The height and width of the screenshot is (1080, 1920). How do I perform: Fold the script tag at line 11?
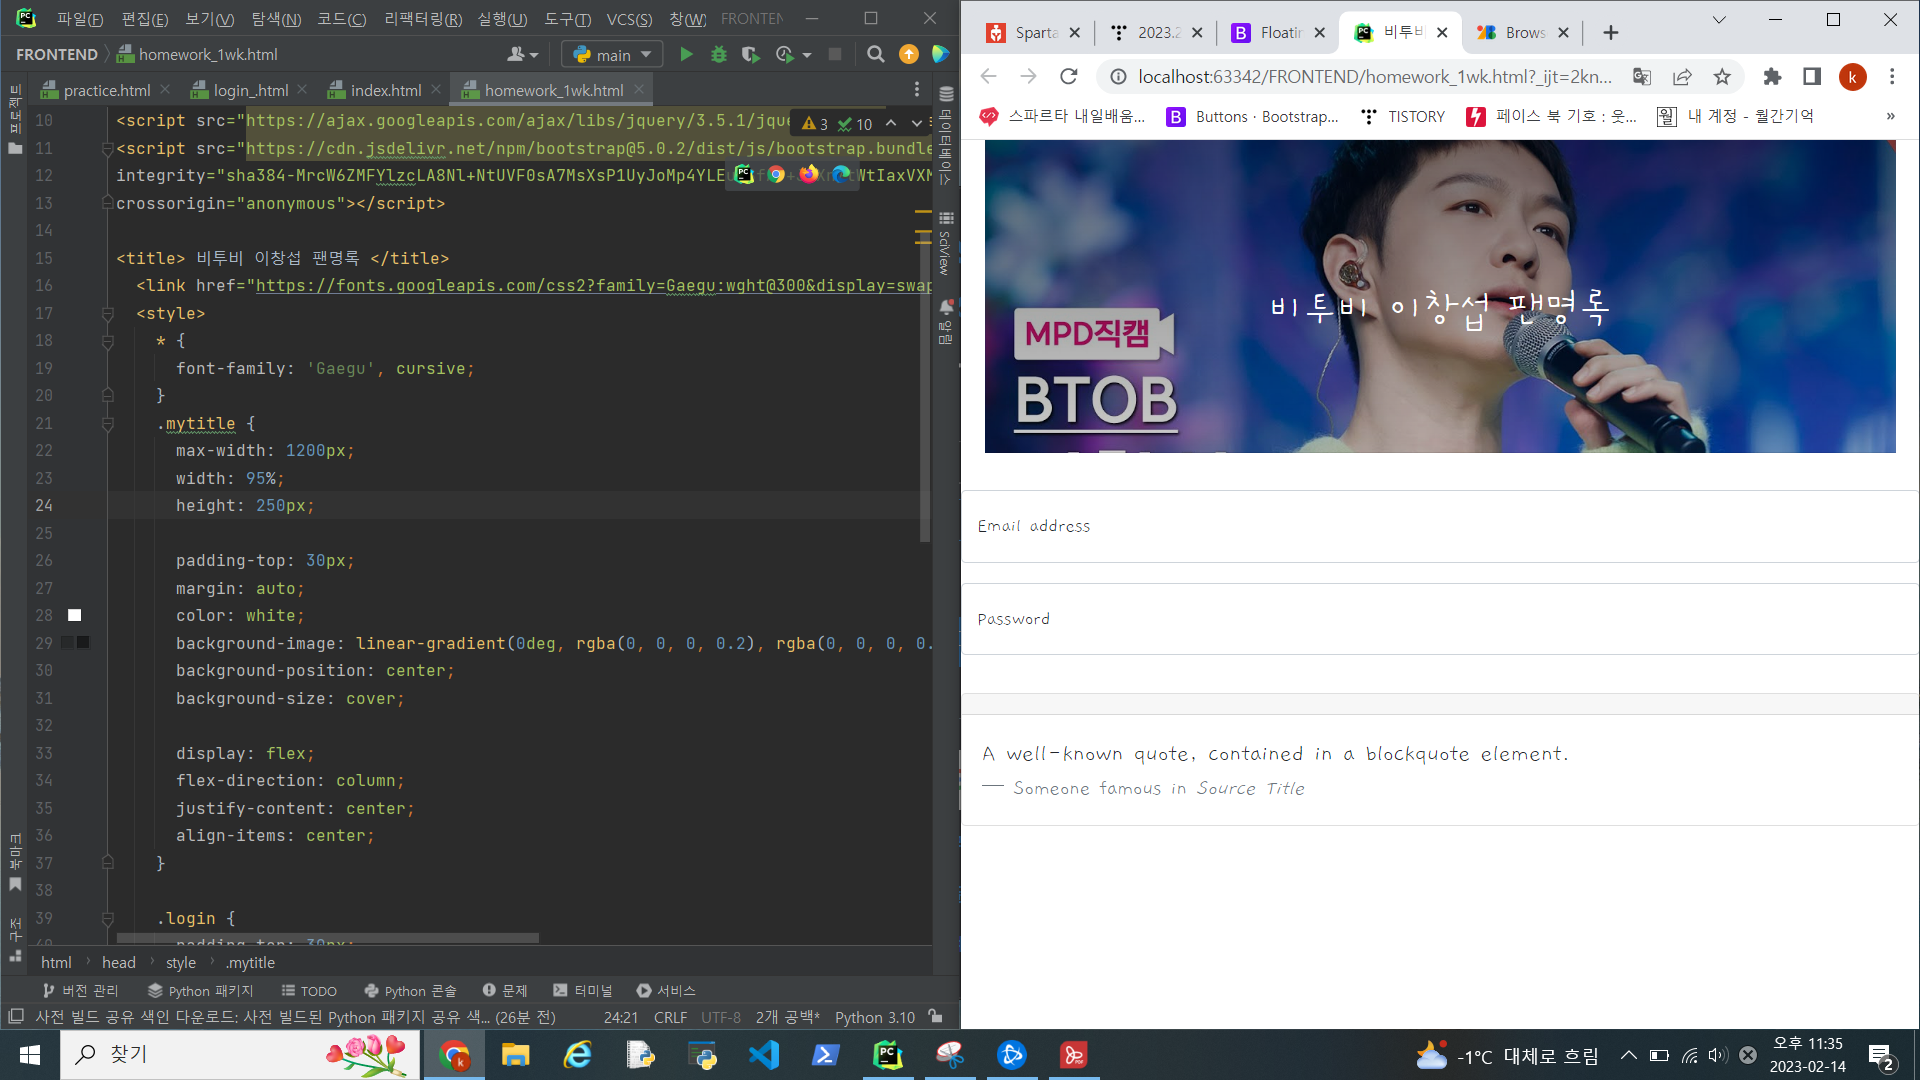pyautogui.click(x=108, y=148)
